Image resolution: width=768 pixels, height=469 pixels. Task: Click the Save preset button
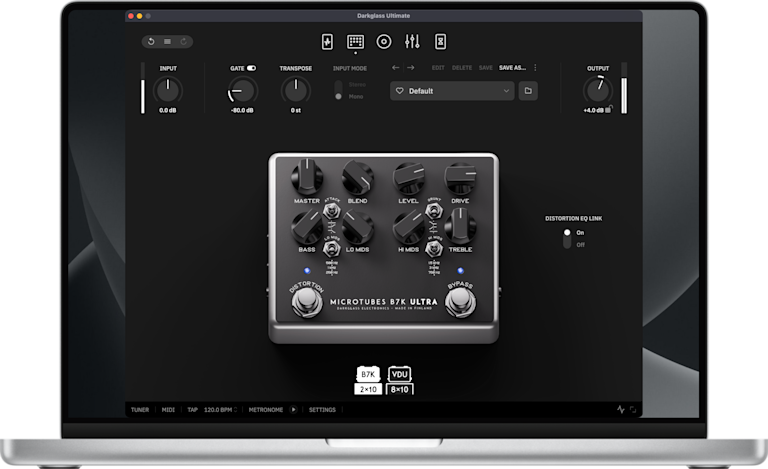pyautogui.click(x=485, y=68)
